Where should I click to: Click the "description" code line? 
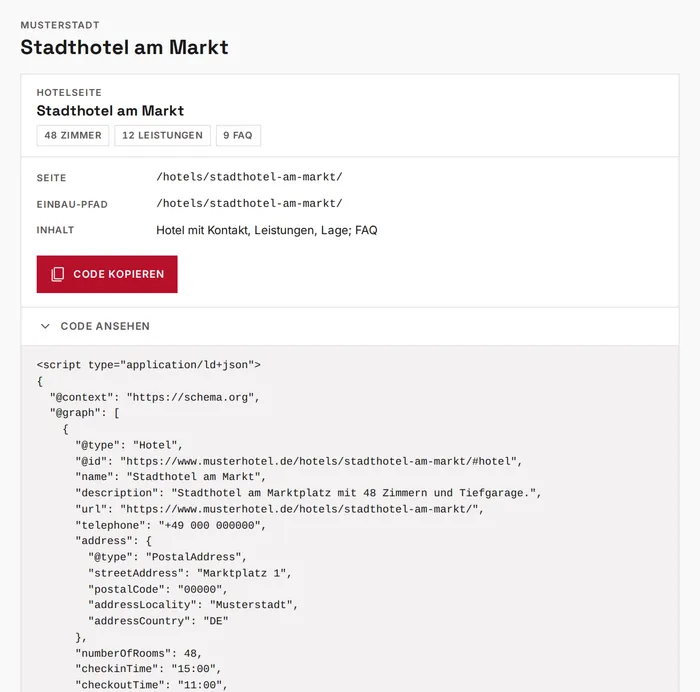[308, 493]
